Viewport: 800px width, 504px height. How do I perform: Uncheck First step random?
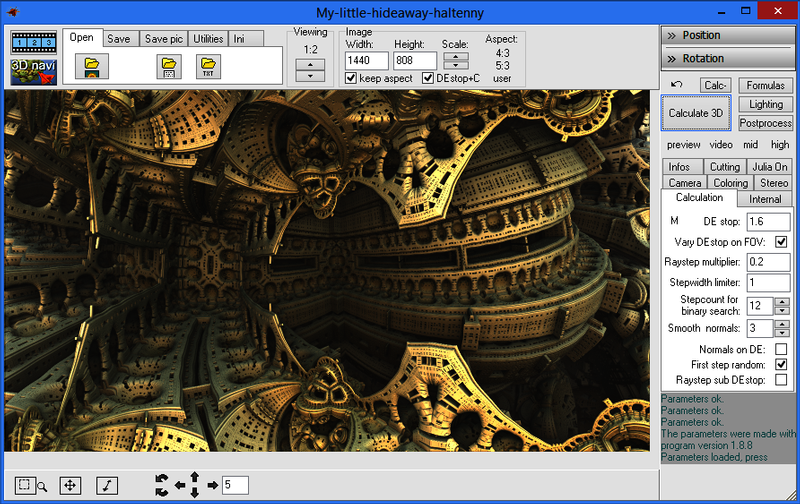click(x=781, y=365)
